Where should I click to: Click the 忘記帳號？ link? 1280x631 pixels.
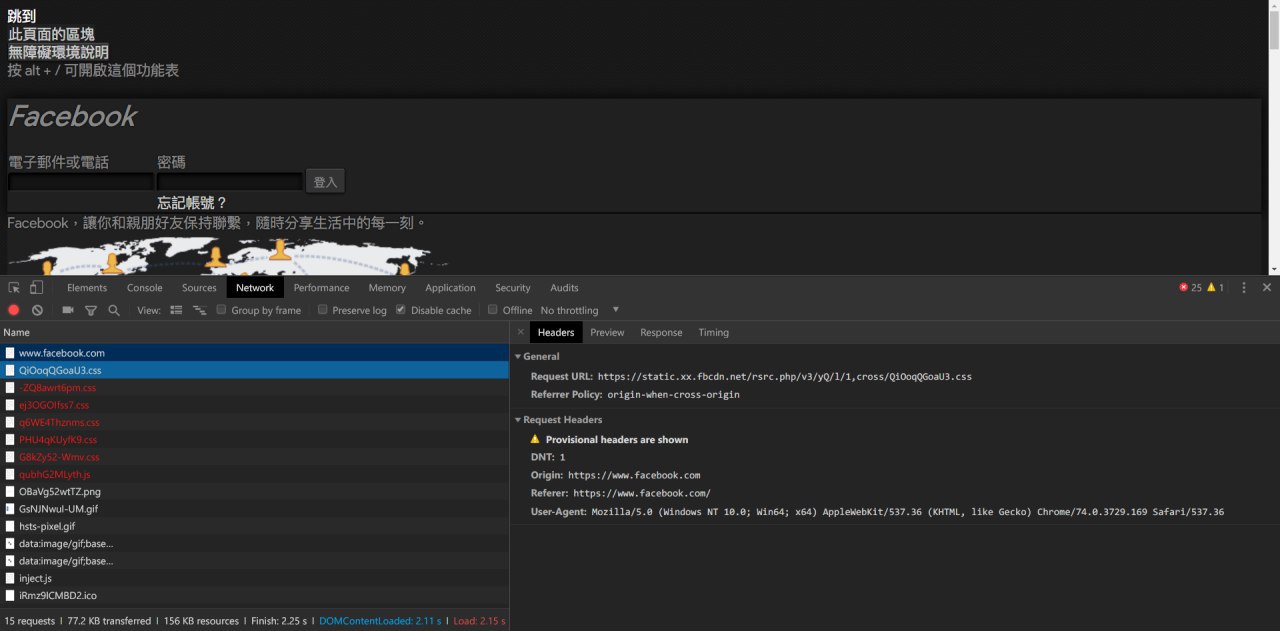pos(192,203)
